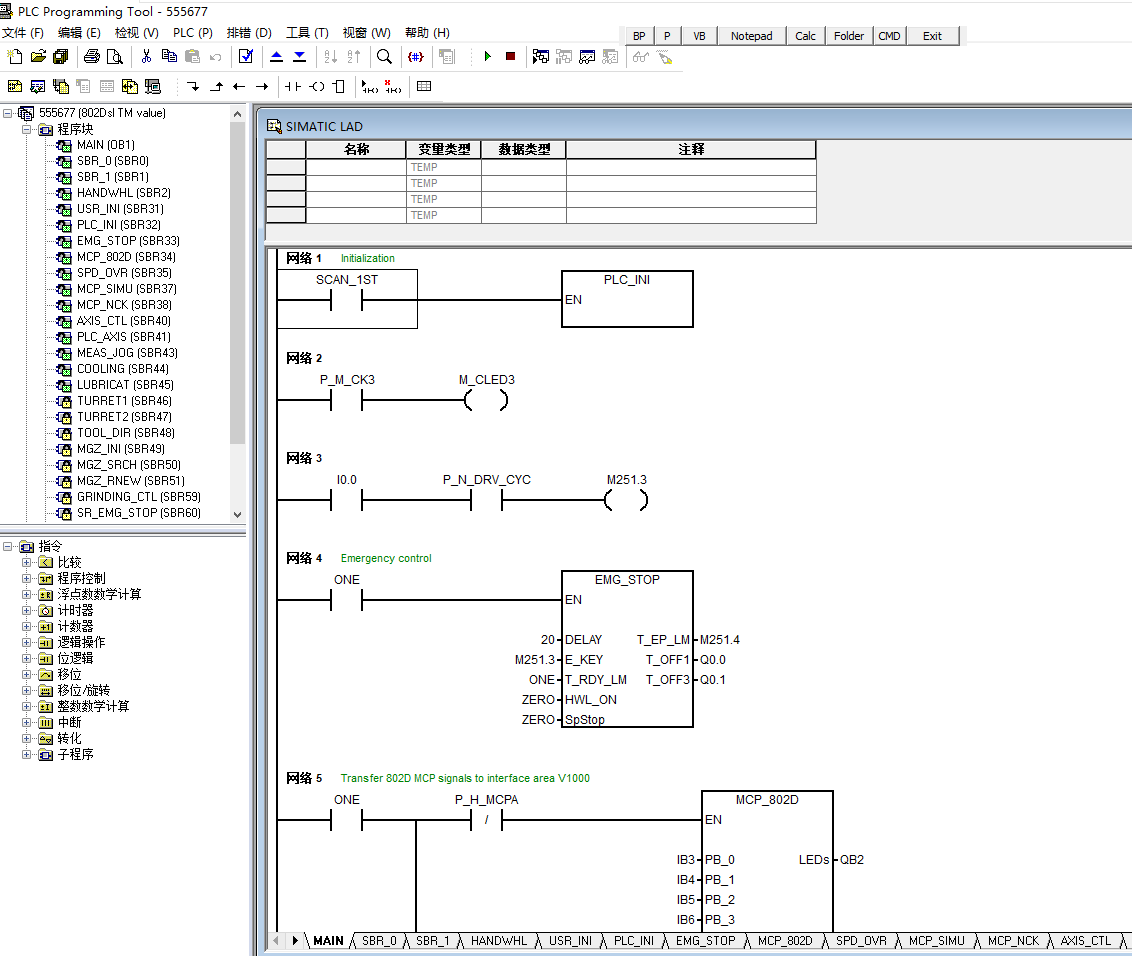Click the Calc button
The width and height of the screenshot is (1132, 956).
(805, 36)
